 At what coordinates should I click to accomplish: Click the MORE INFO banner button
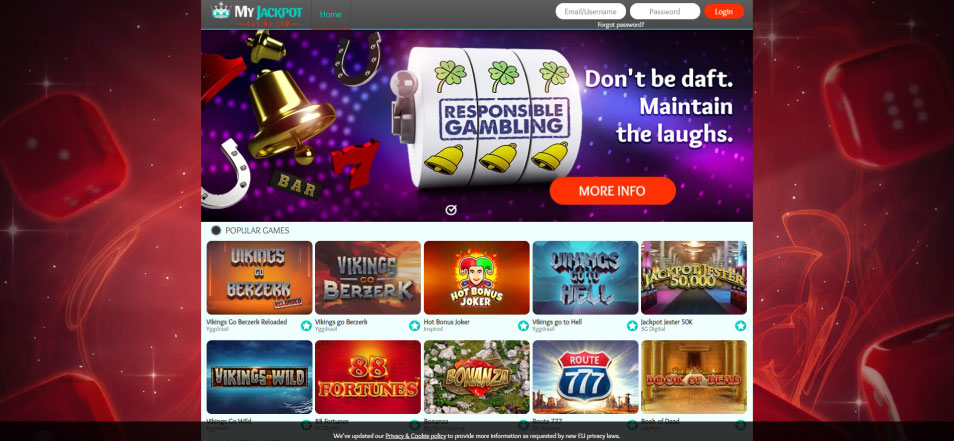click(612, 191)
